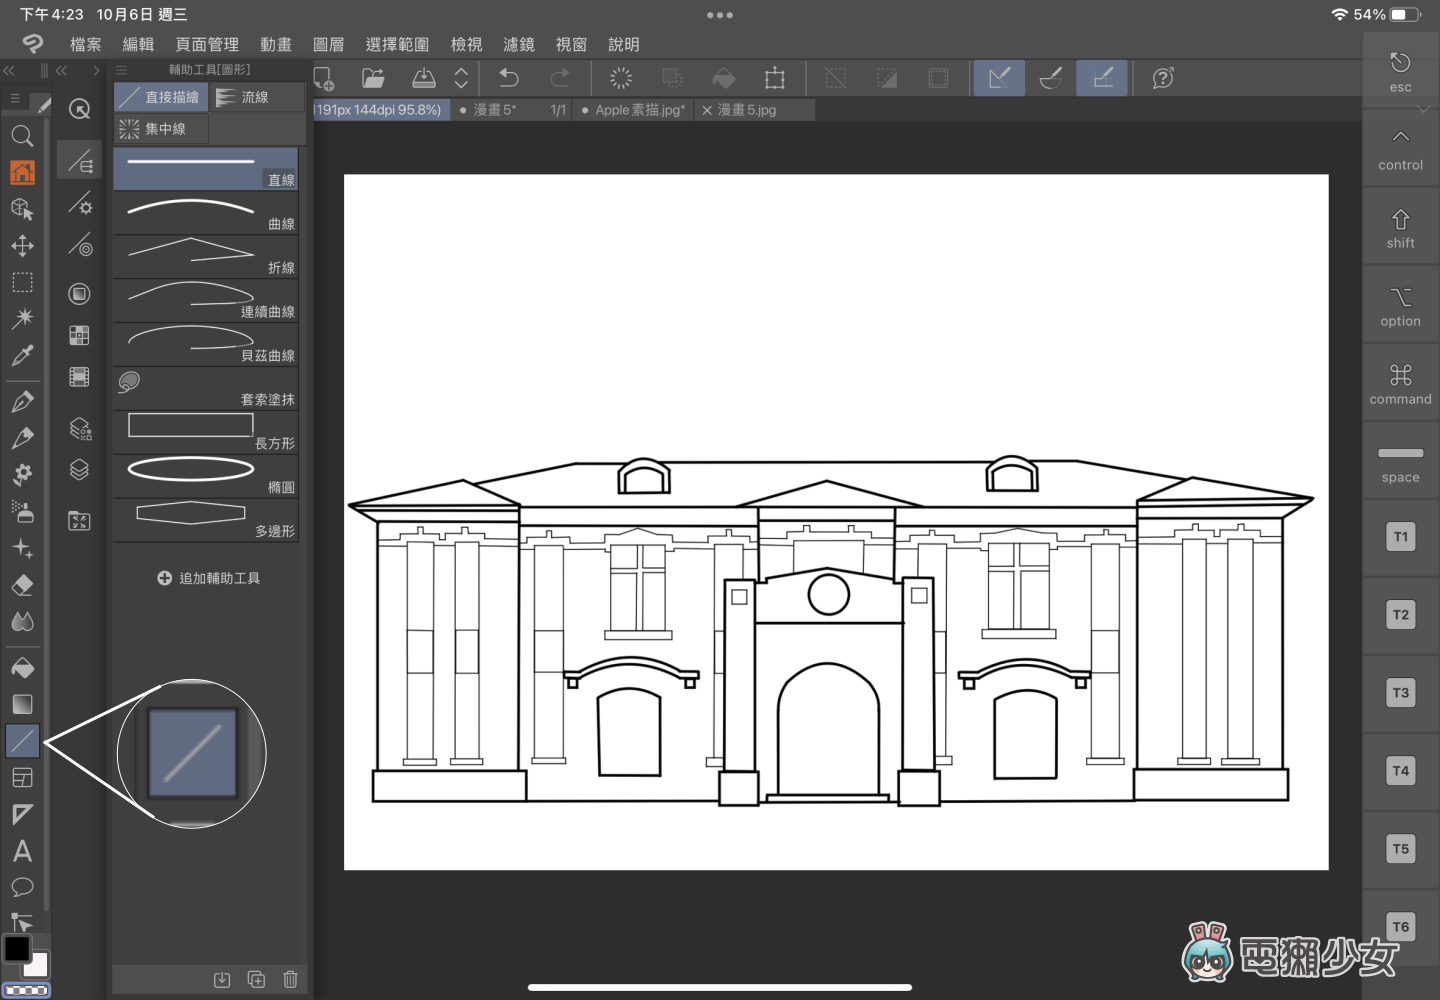Viewport: 1440px width, 1000px height.
Task: Open the 編輯 menu
Action: 138,44
